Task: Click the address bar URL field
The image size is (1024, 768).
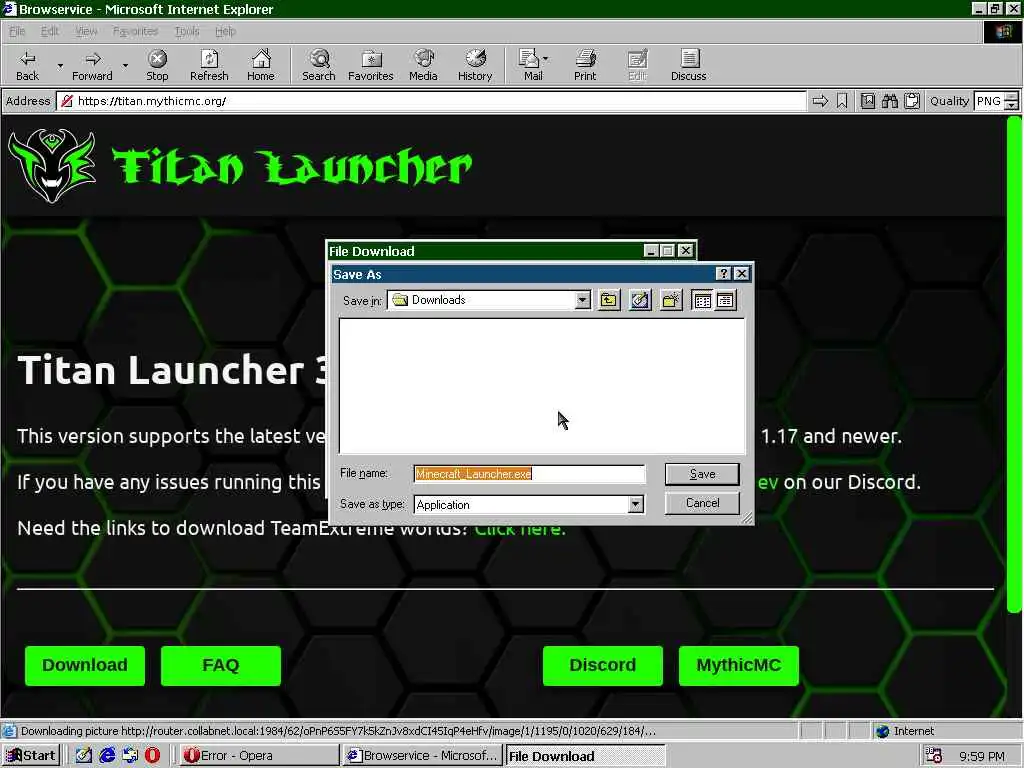Action: (431, 101)
